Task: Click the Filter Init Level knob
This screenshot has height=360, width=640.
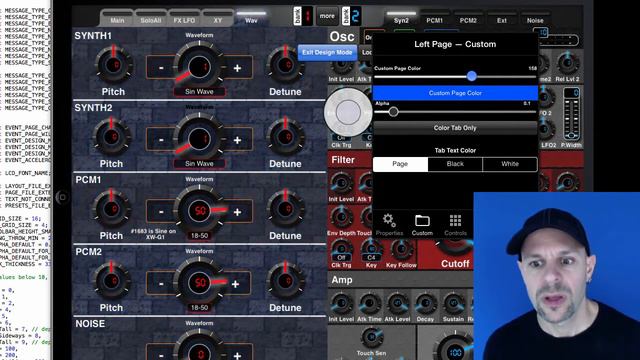Action: [341, 183]
